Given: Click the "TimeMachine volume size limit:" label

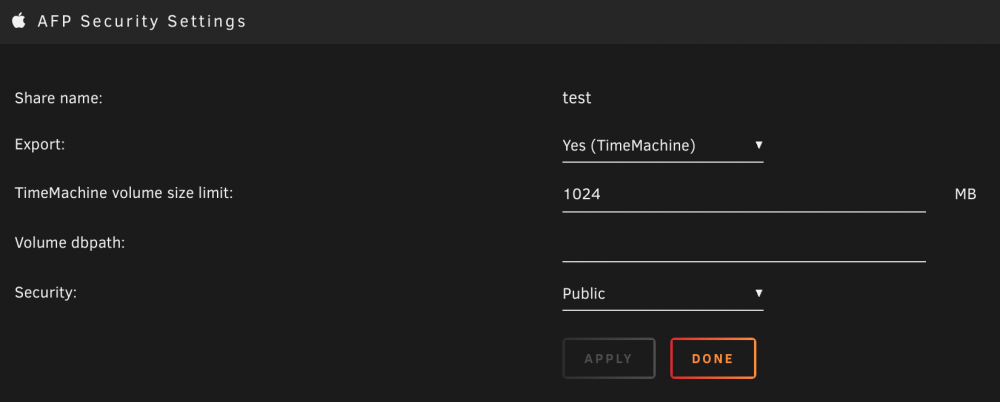Looking at the screenshot, I should [x=124, y=193].
